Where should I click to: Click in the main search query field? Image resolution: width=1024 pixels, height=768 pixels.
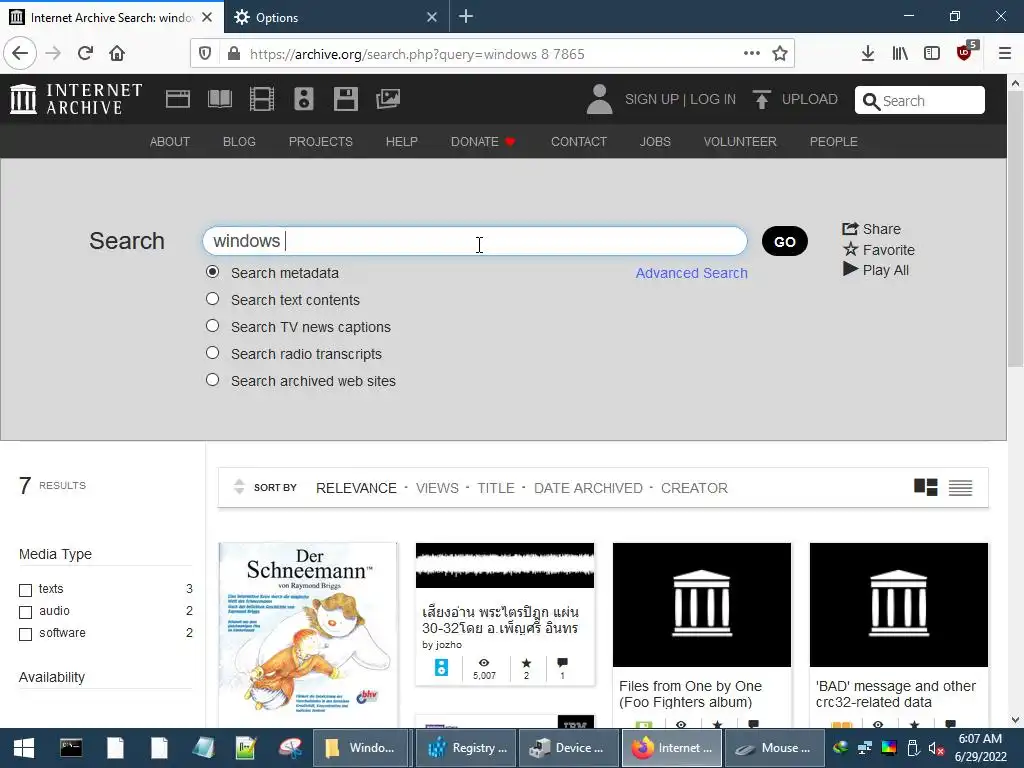pyautogui.click(x=475, y=241)
